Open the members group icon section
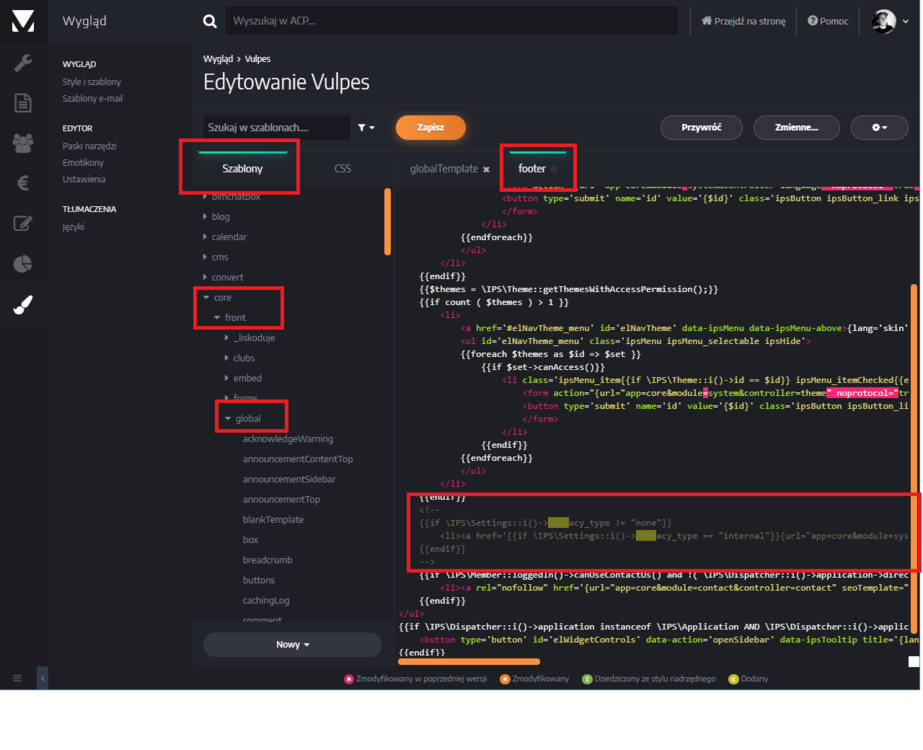 coord(22,143)
